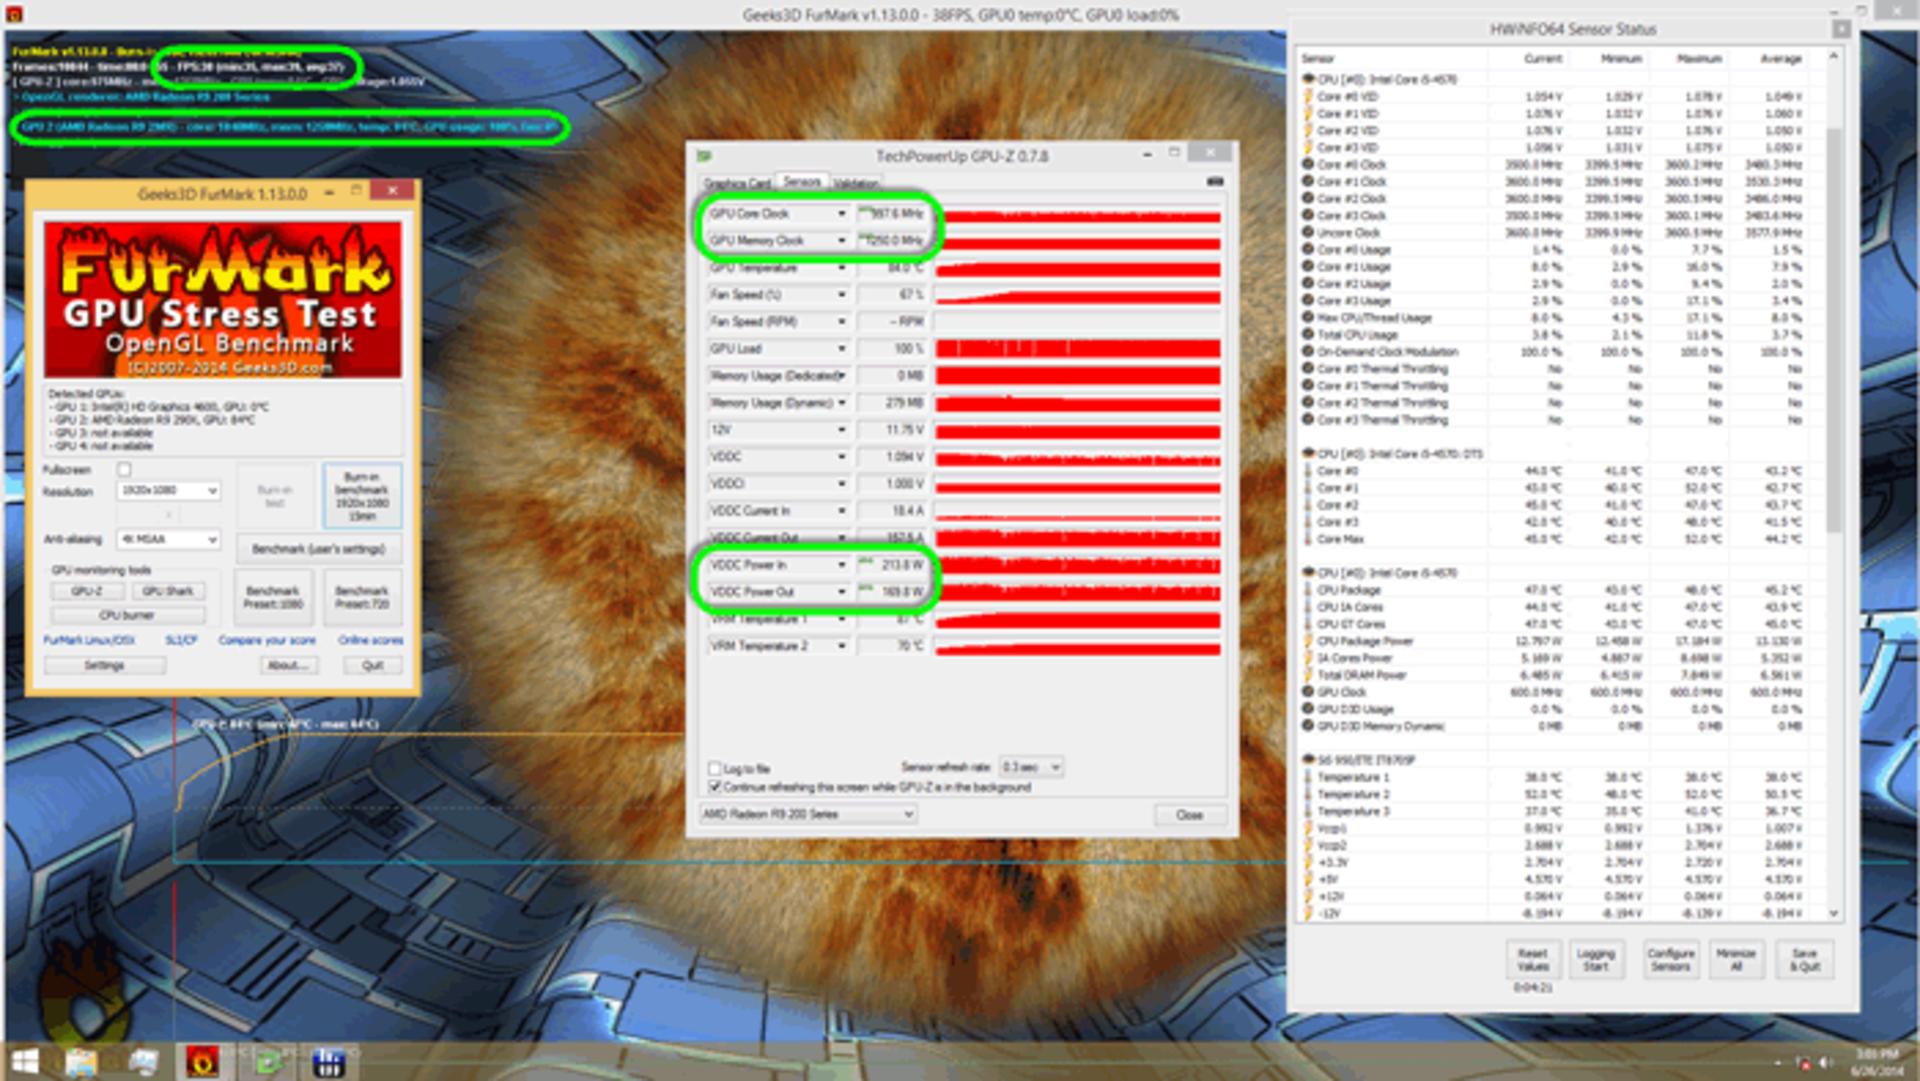
Task: Open the VDDC Power In sensor dropdown arrow
Action: point(841,565)
